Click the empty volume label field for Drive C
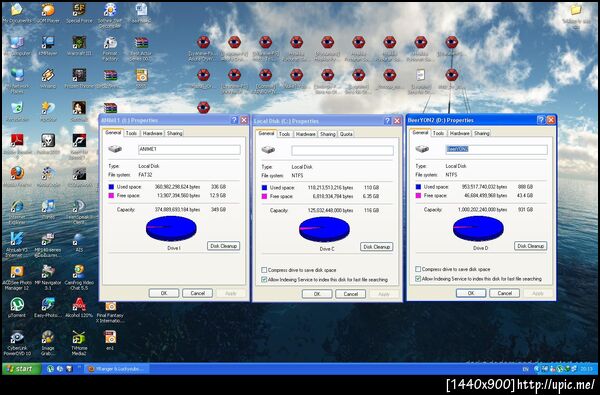The image size is (600, 395). point(342,150)
